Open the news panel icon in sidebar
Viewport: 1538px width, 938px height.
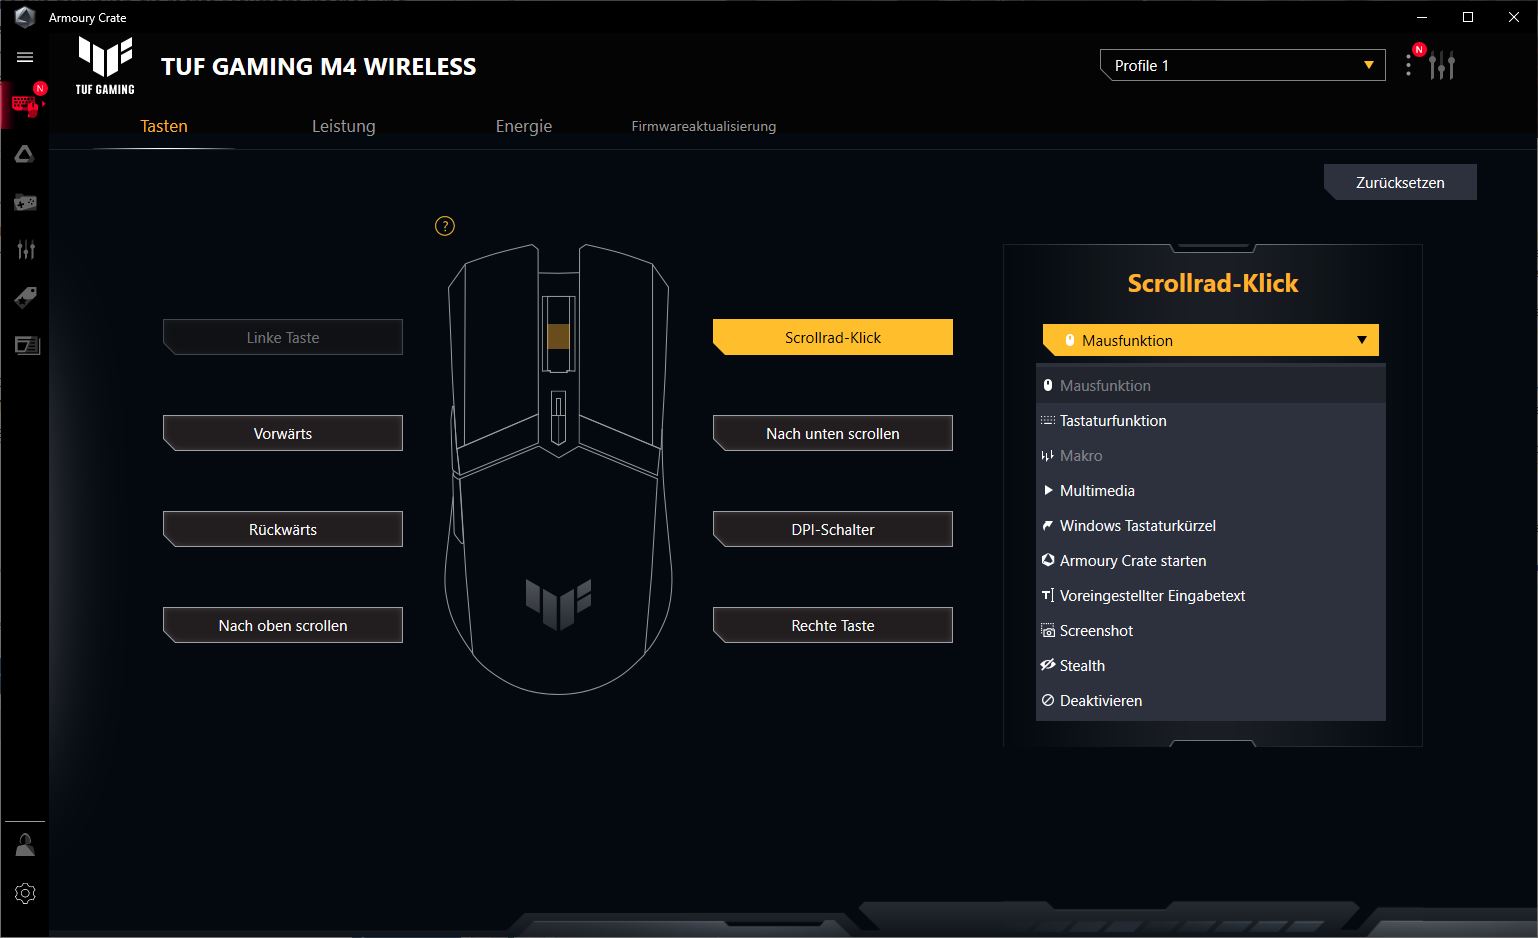26,345
